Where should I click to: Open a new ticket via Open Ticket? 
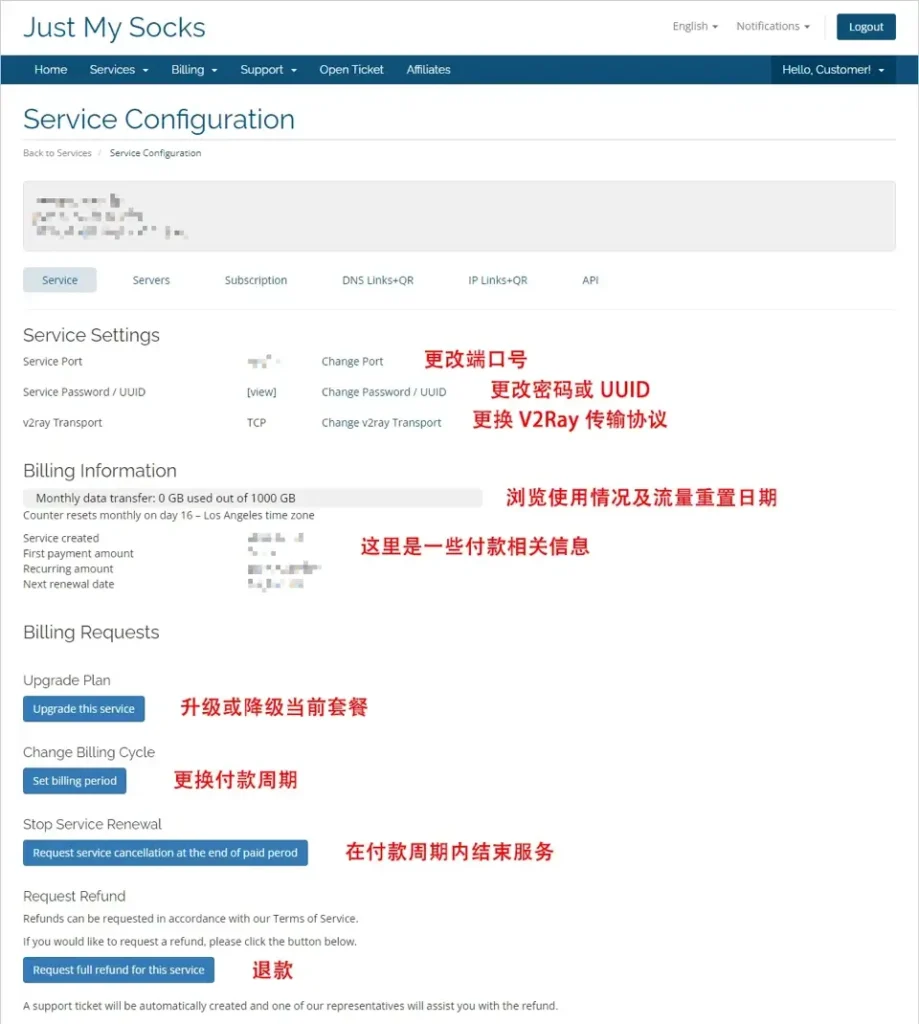[x=351, y=69]
